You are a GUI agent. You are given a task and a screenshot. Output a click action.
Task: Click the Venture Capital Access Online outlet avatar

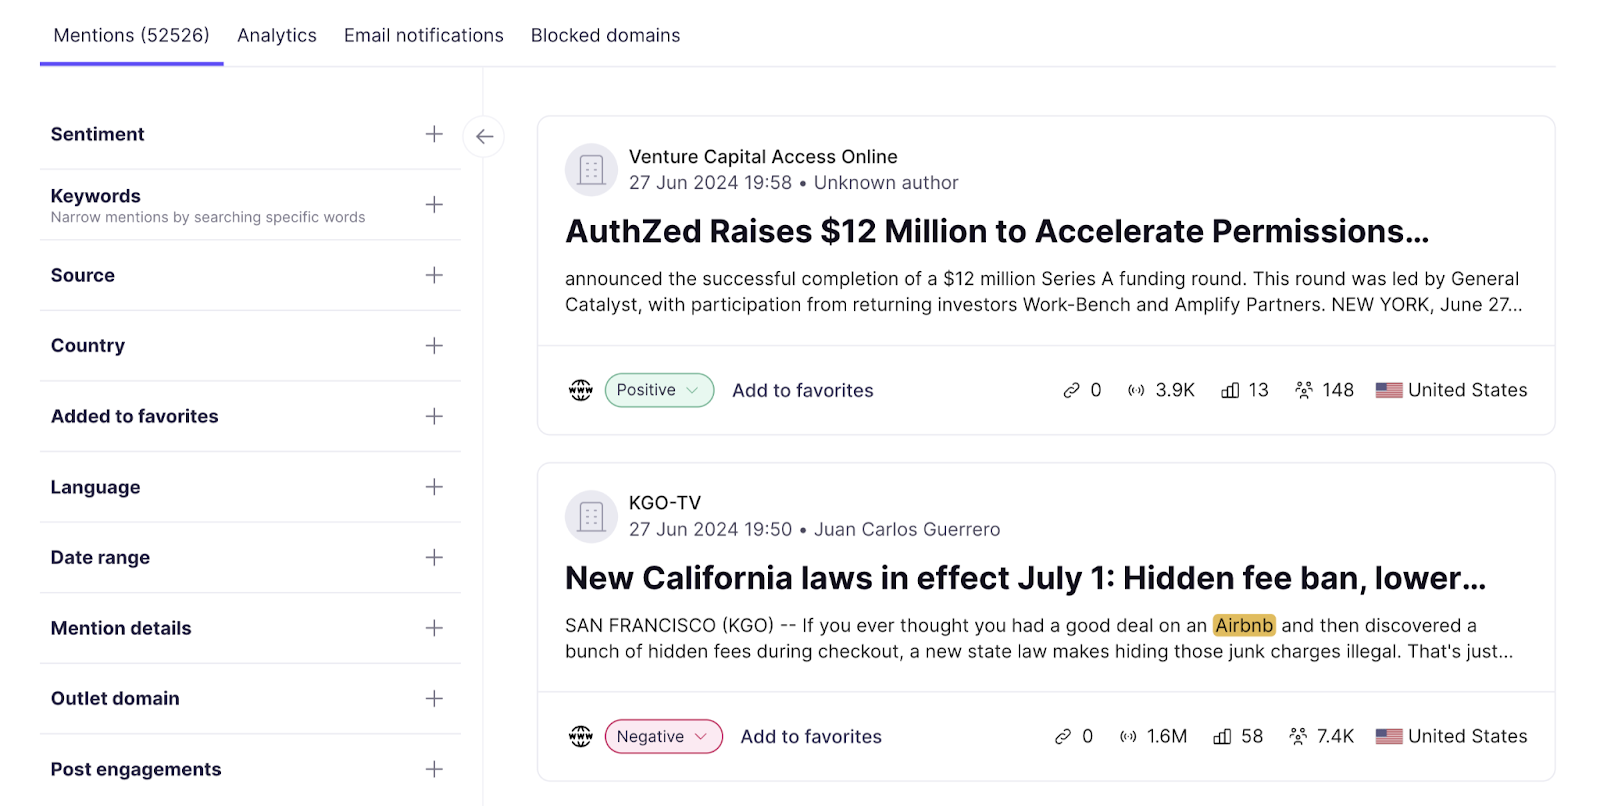(x=592, y=170)
